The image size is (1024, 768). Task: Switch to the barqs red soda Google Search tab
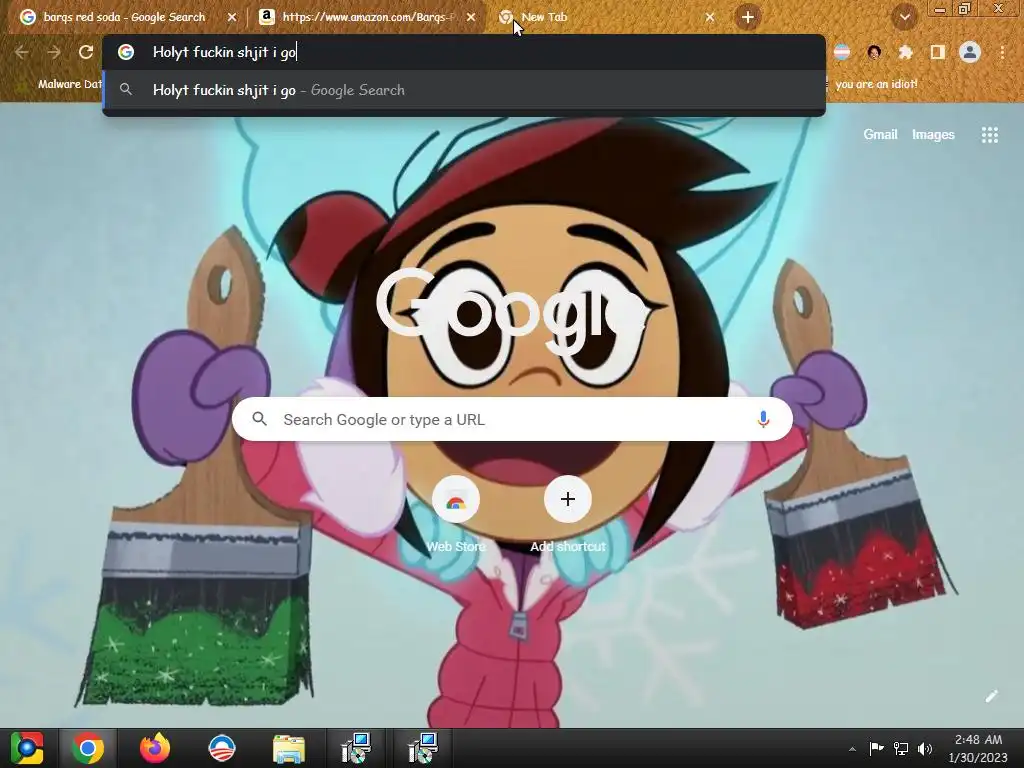(x=124, y=18)
